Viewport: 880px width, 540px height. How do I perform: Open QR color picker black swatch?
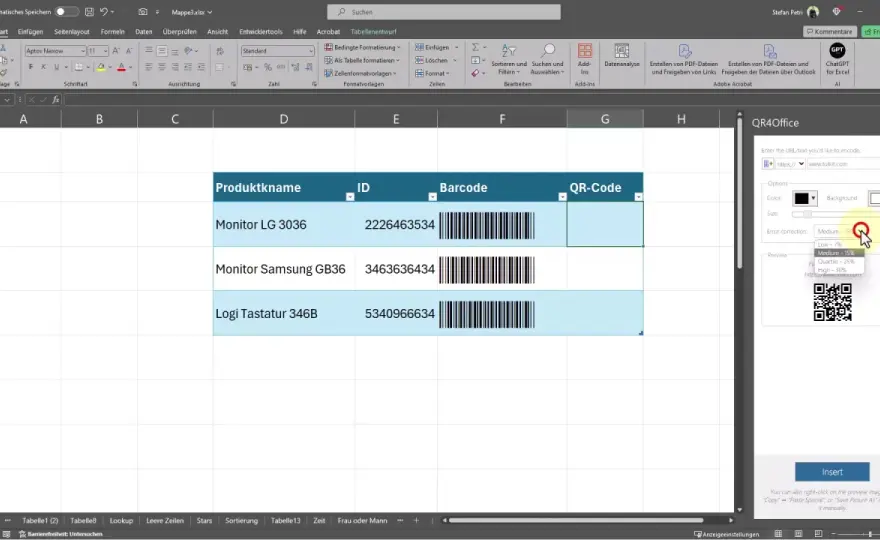coord(804,198)
